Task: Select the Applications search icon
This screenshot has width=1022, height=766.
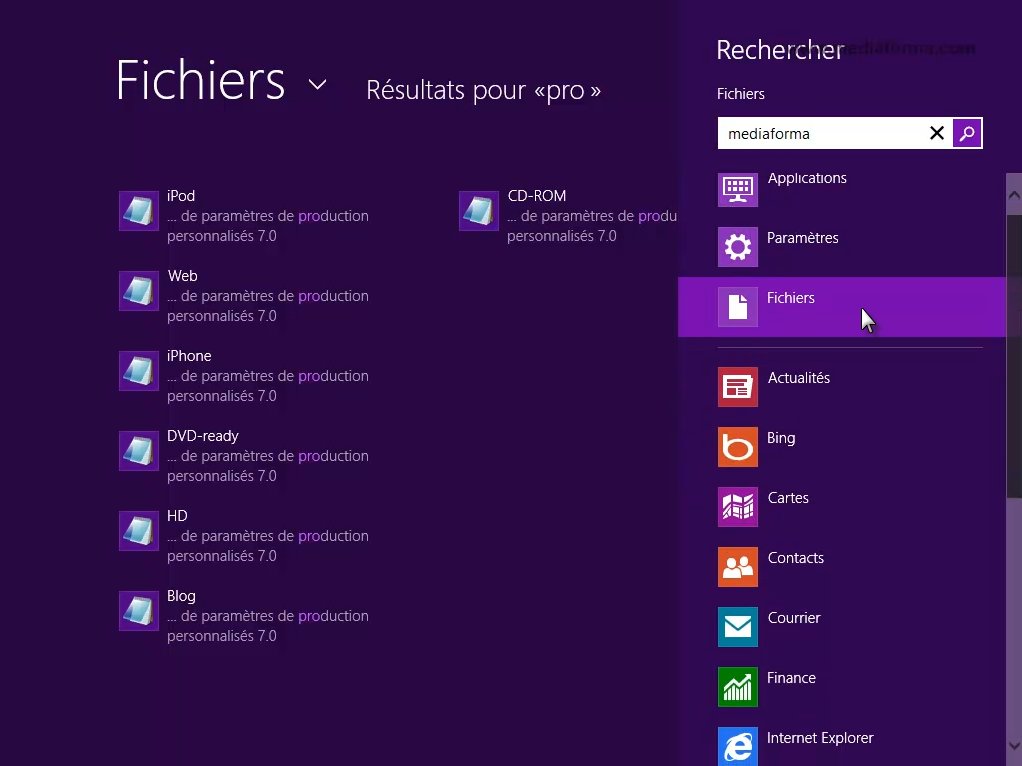Action: (x=738, y=190)
